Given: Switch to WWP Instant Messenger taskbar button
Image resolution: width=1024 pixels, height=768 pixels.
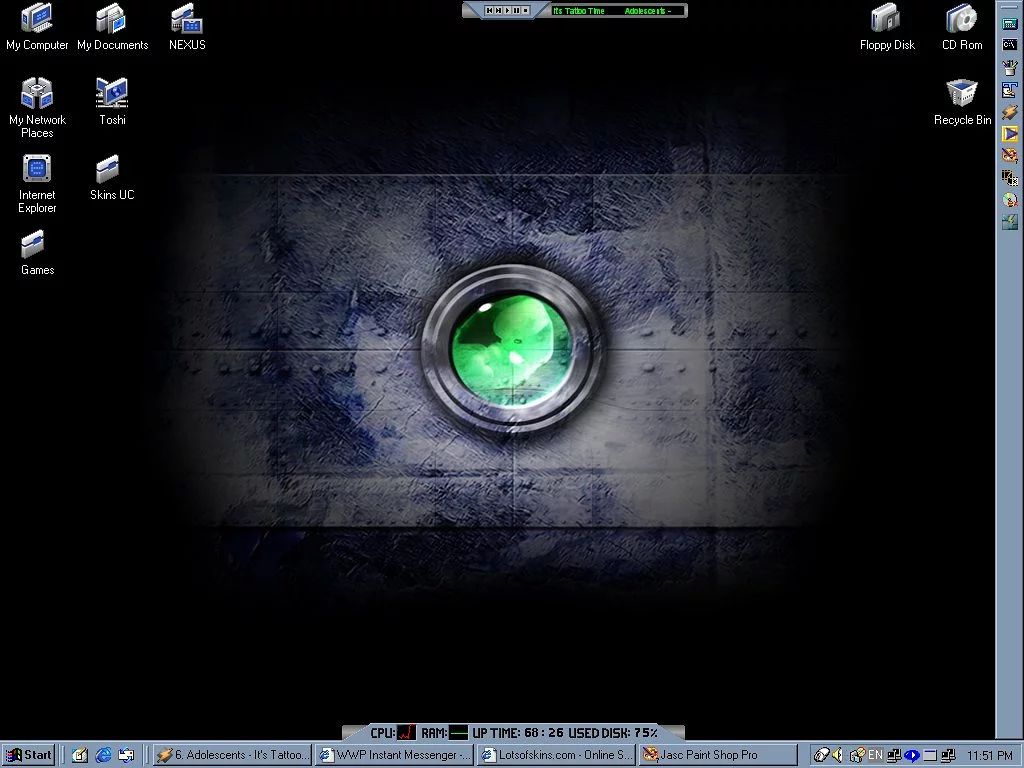Looking at the screenshot, I should click(x=394, y=755).
